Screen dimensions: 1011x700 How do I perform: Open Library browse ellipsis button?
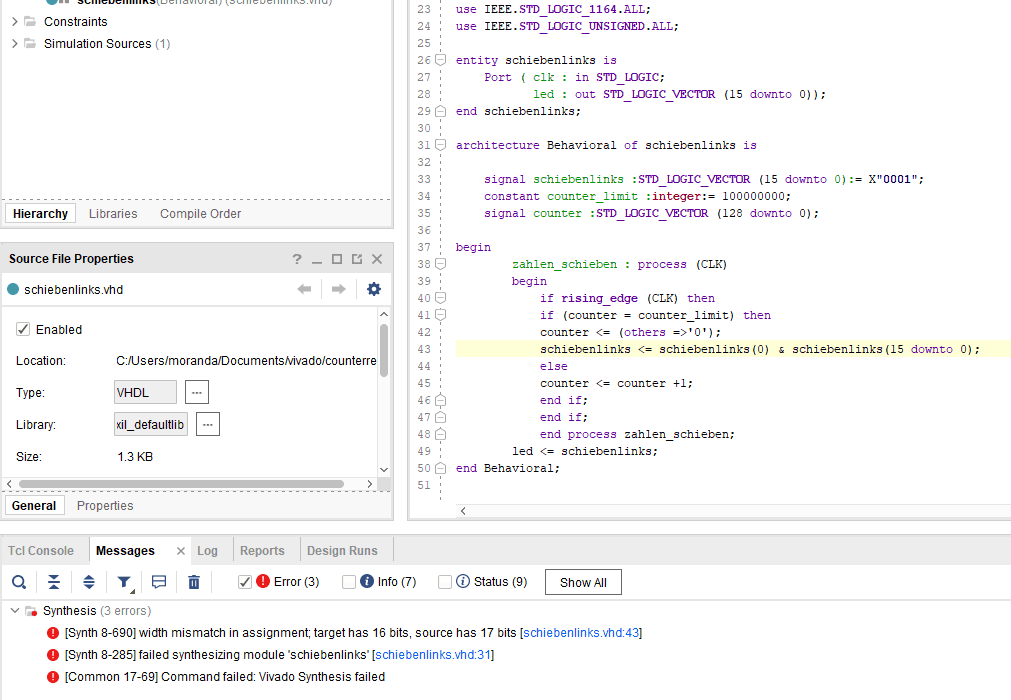pyautogui.click(x=208, y=424)
